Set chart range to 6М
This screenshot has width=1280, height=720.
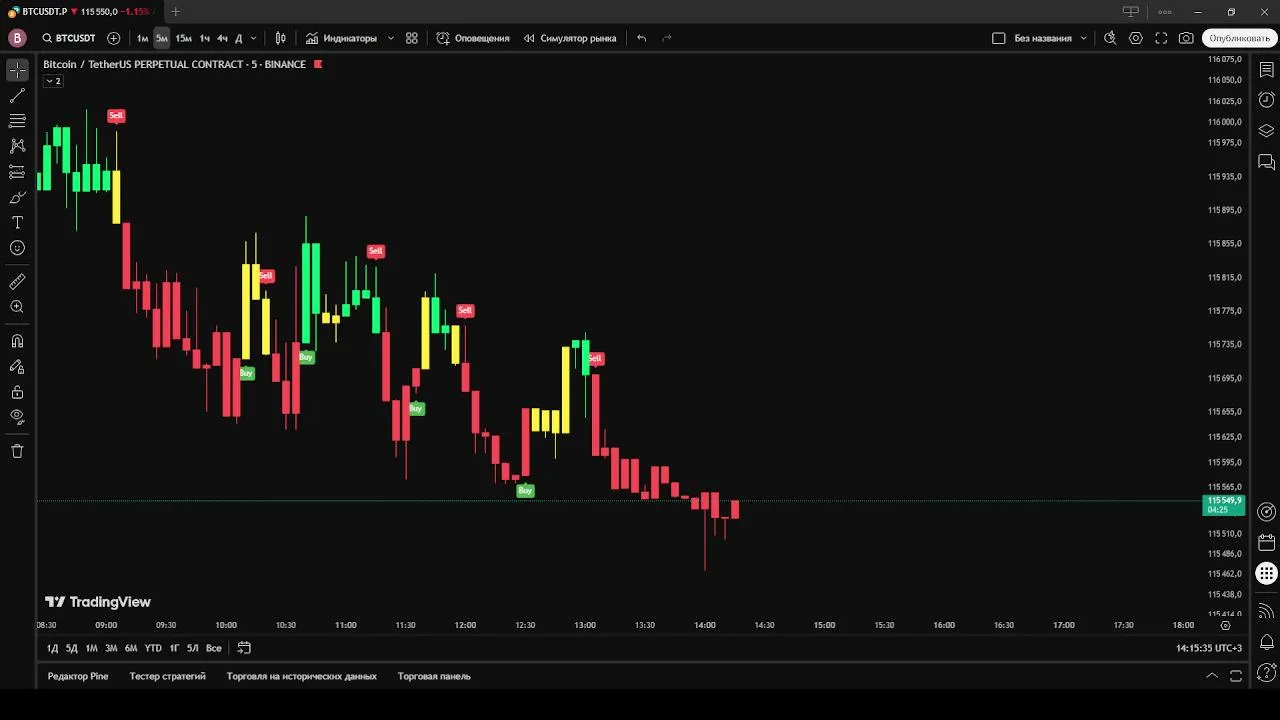[130, 648]
